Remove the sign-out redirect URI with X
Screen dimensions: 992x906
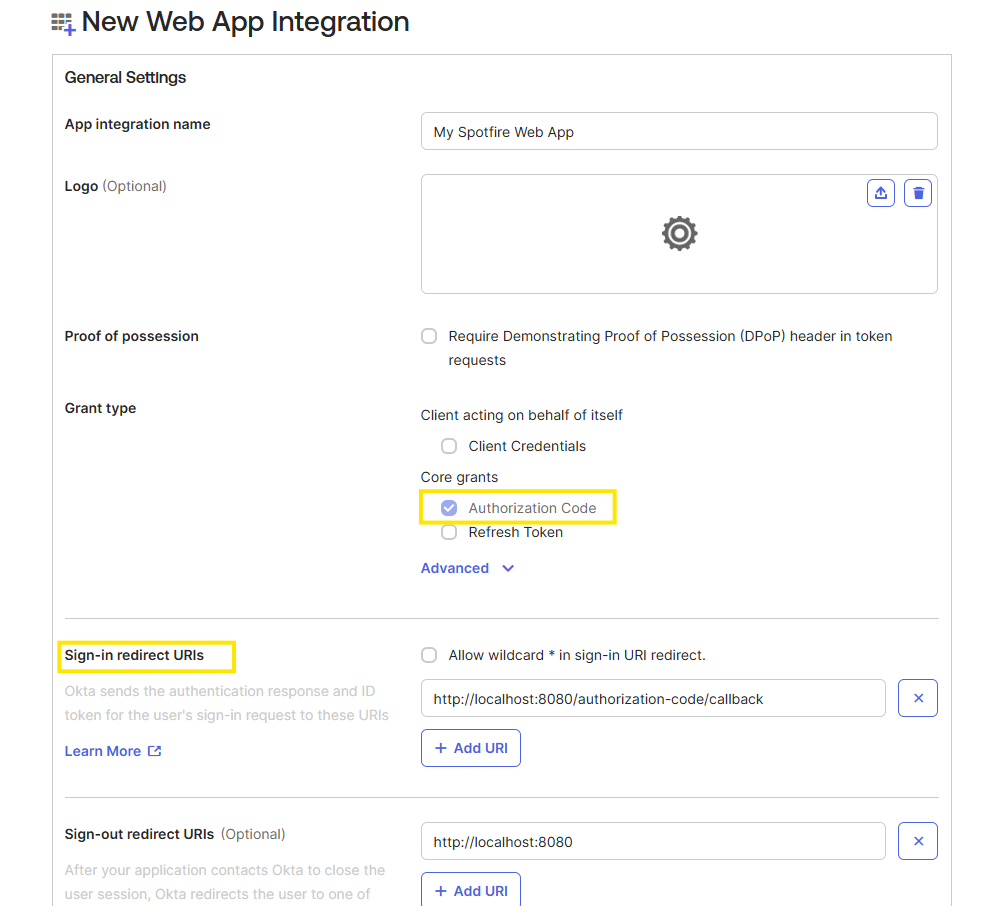tap(917, 841)
